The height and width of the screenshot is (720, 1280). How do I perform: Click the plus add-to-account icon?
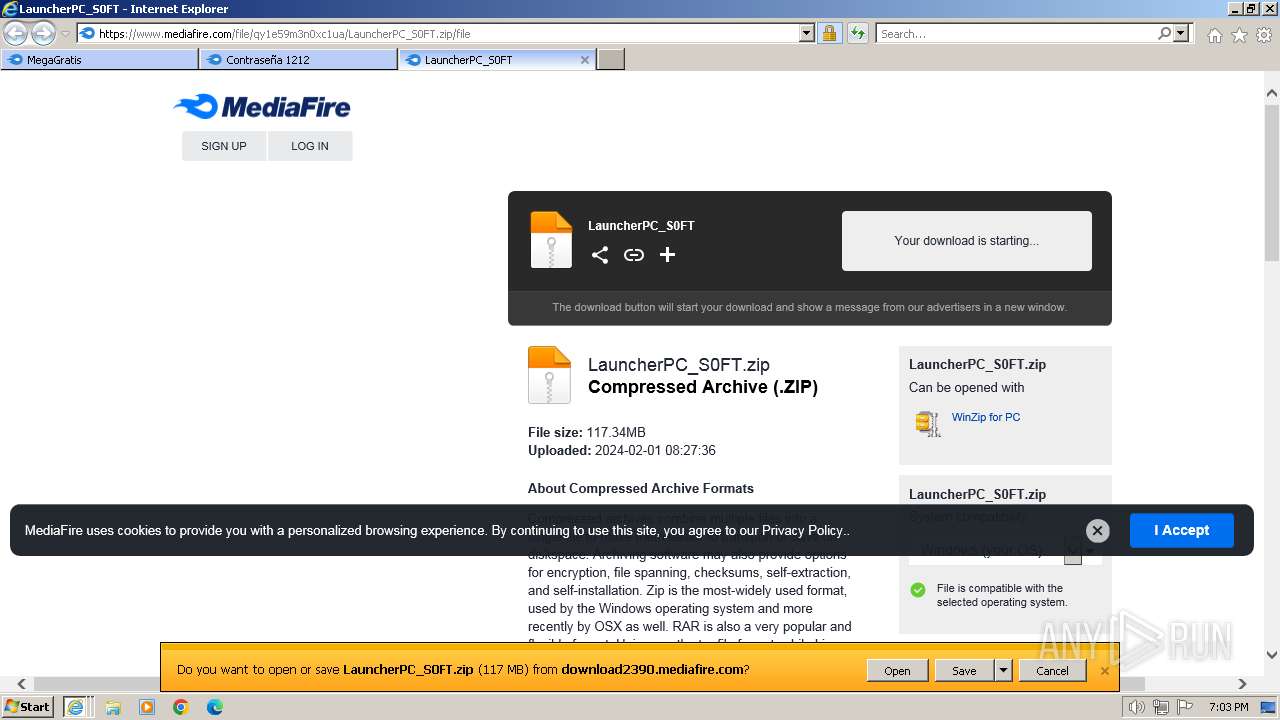(x=668, y=255)
